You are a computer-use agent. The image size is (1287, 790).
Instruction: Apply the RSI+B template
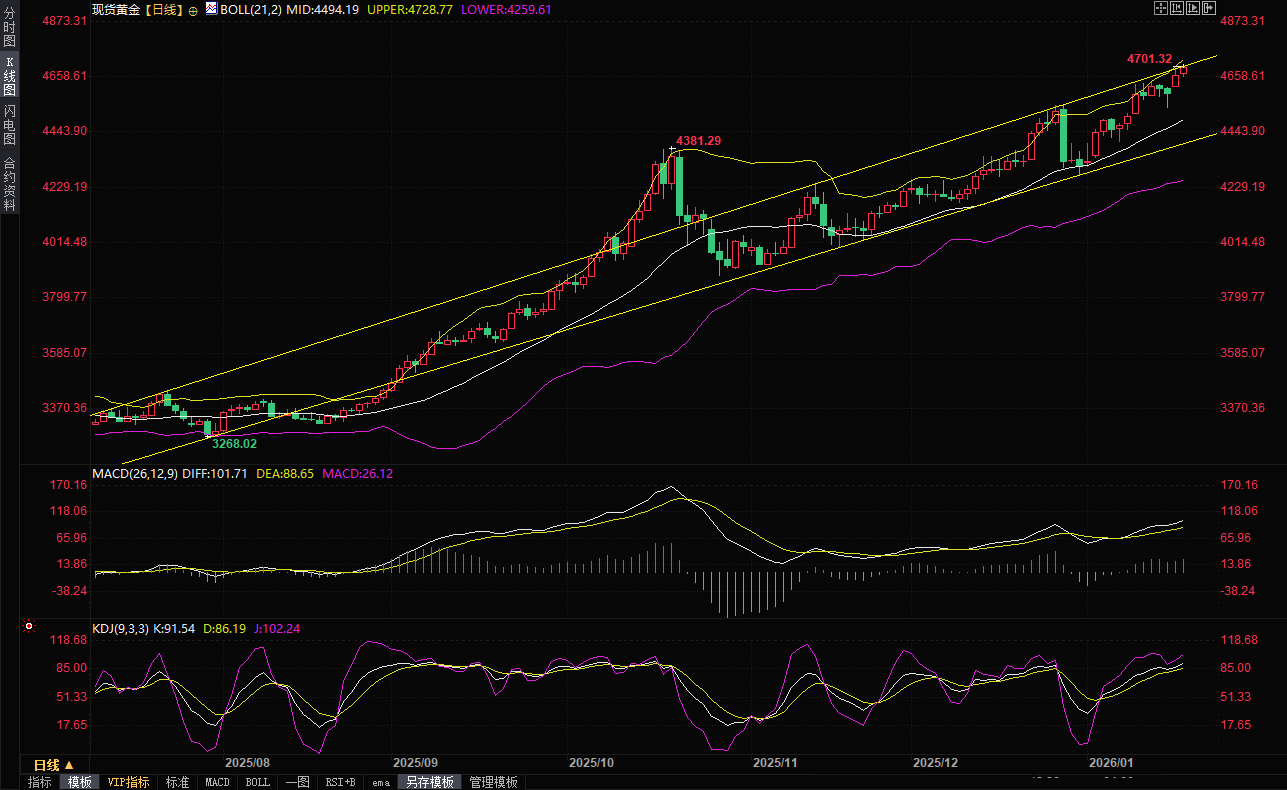coord(340,782)
